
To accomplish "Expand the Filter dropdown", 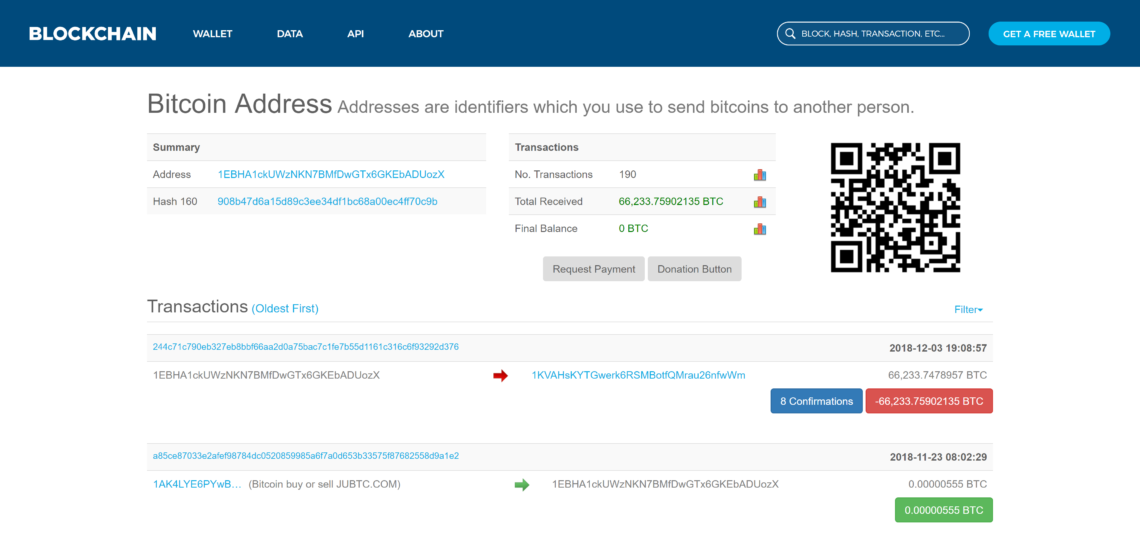I will [968, 310].
